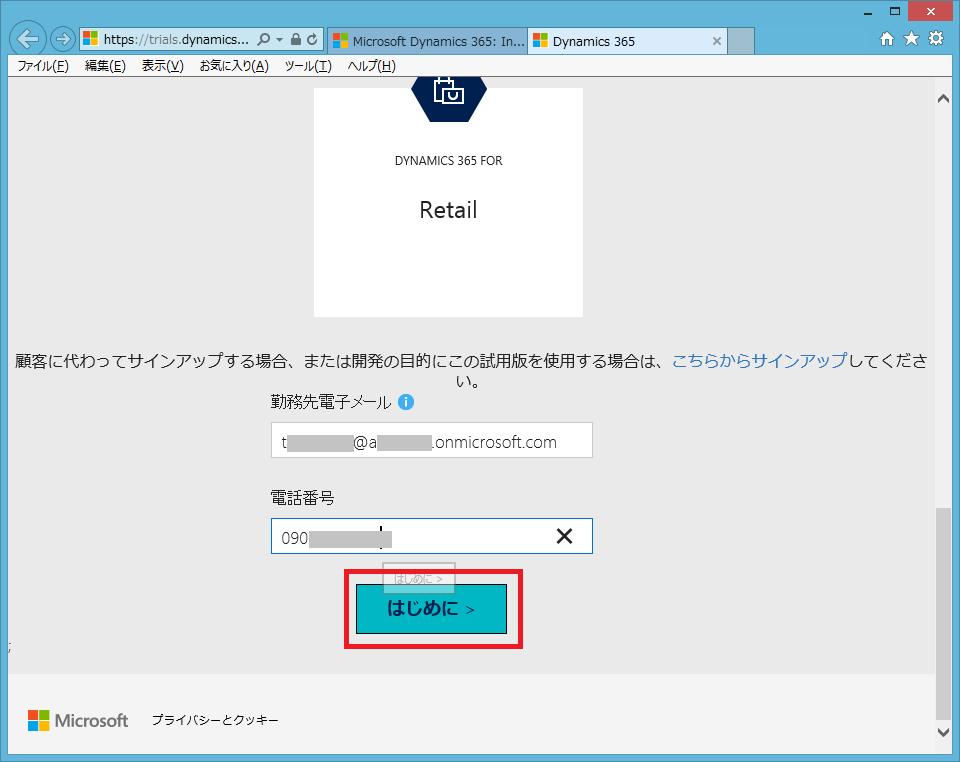This screenshot has width=960, height=762.
Task: Open the address bar dropdown arrow
Action: click(x=279, y=40)
